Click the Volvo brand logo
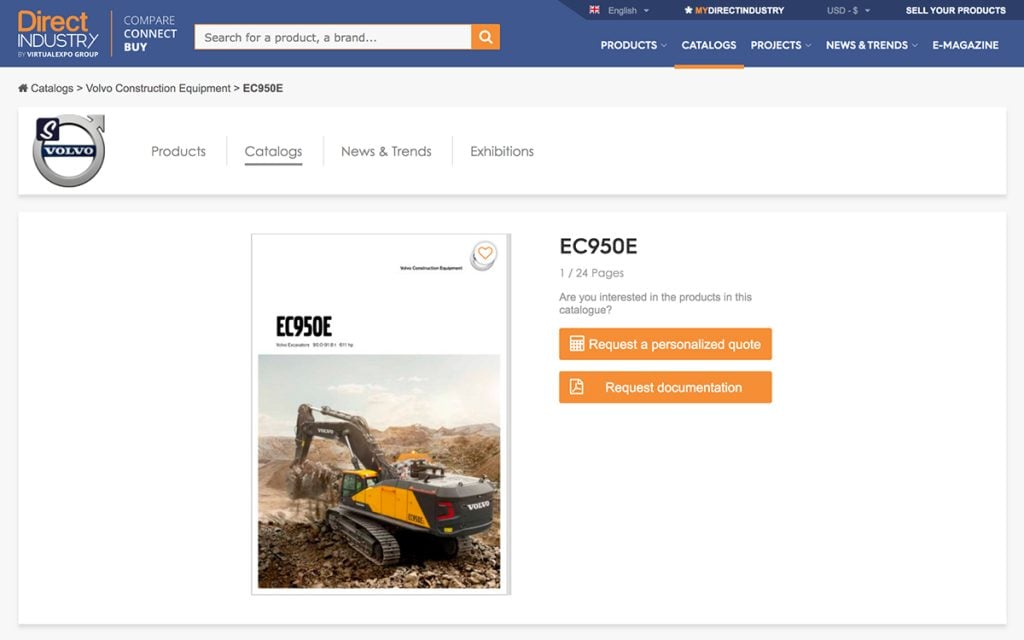Image resolution: width=1024 pixels, height=640 pixels. coord(67,148)
